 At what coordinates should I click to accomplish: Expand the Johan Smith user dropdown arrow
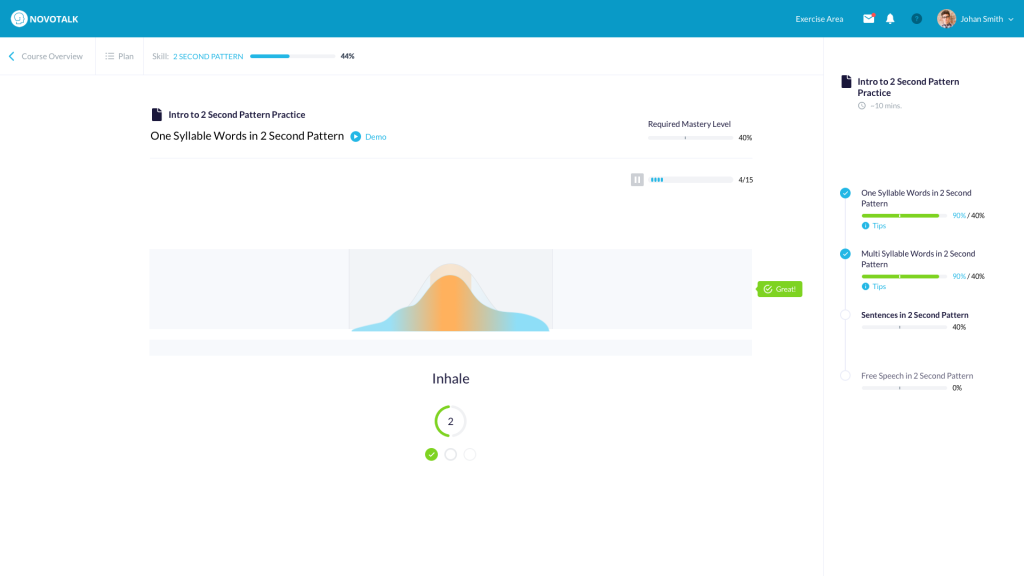(1011, 19)
